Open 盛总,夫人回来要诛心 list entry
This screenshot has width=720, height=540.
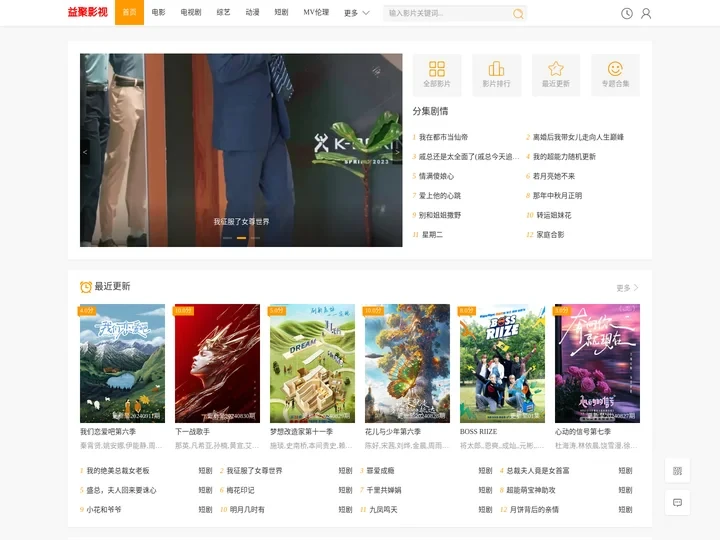pyautogui.click(x=121, y=490)
